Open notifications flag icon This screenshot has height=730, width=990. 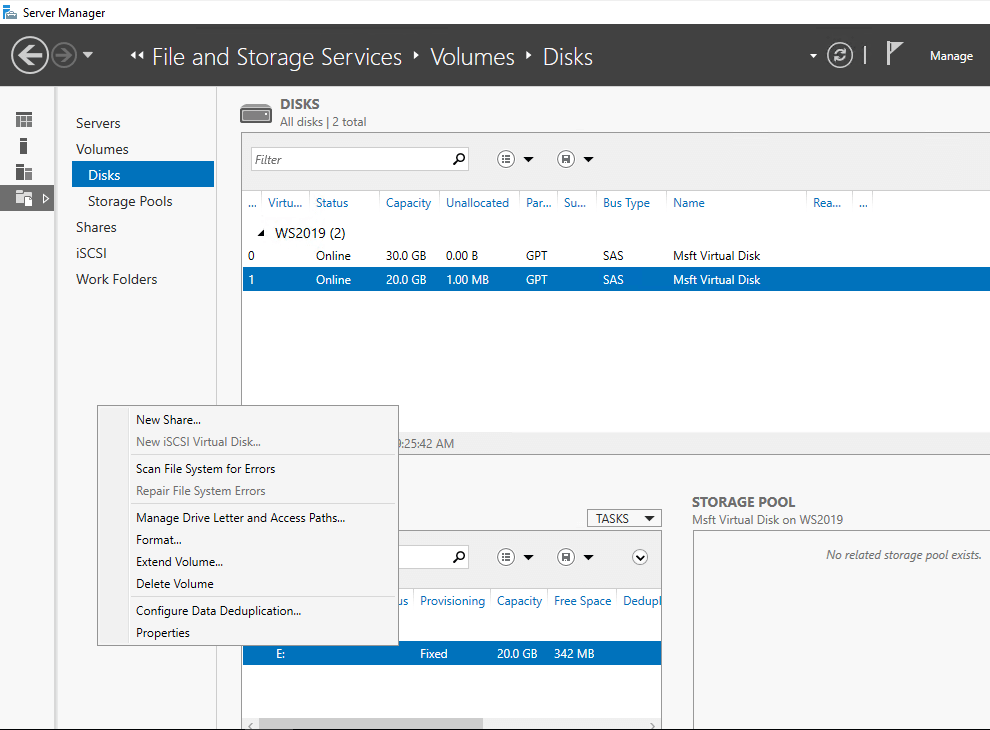pyautogui.click(x=893, y=54)
